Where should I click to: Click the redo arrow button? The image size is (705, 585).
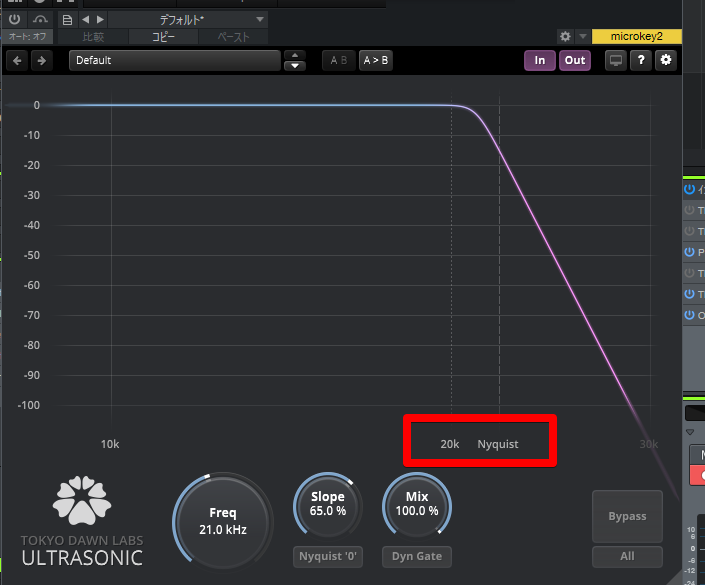point(41,60)
